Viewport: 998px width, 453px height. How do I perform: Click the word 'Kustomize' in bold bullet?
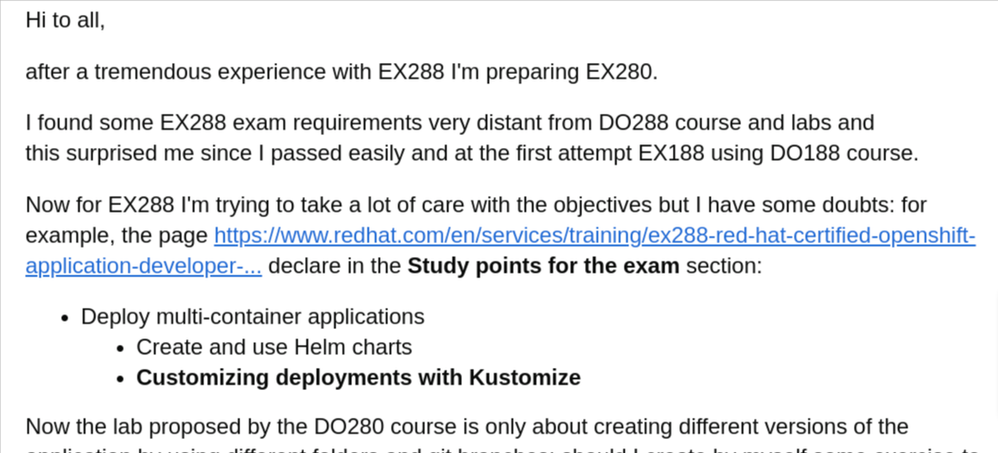pyautogui.click(x=524, y=378)
